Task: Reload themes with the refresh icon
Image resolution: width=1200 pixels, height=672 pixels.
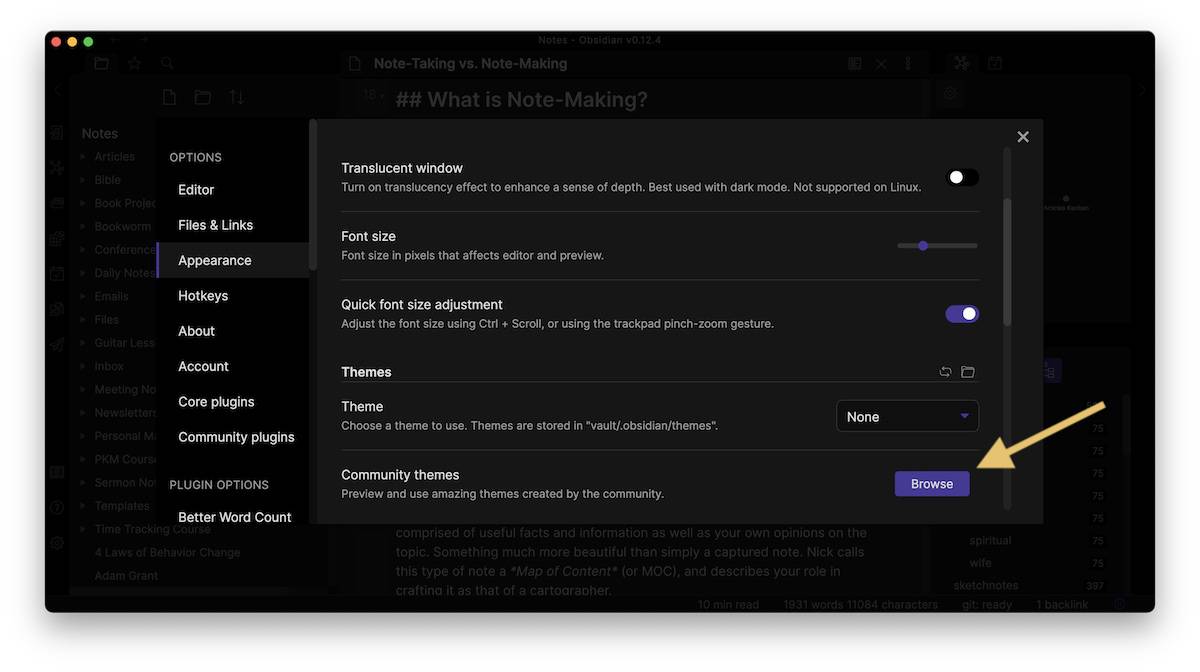Action: click(945, 372)
